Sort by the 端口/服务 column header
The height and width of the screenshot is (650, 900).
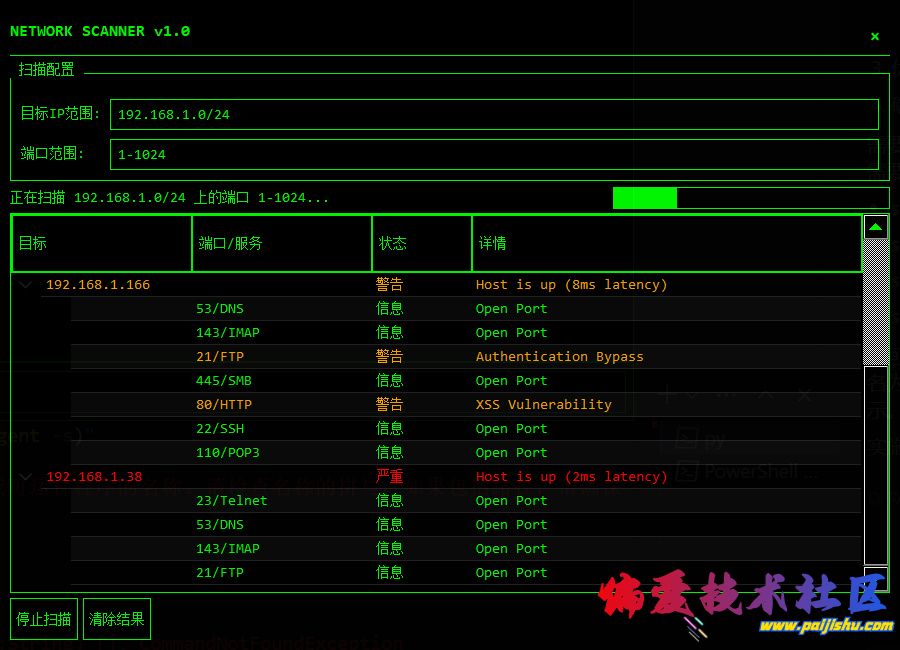pos(282,243)
